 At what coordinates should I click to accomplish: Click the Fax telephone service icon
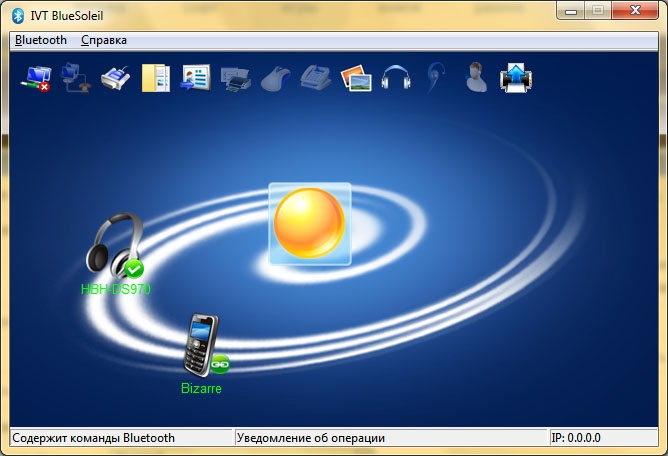click(315, 77)
